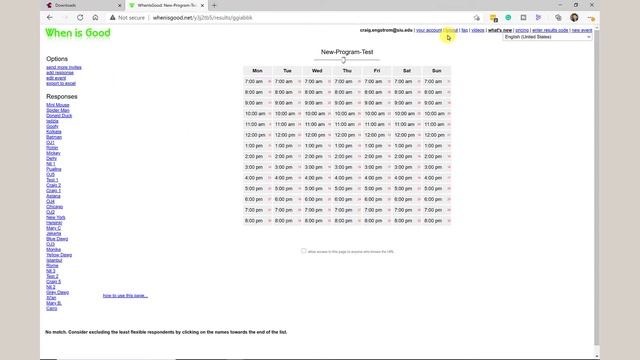Click the red marker beside Mon 8:00 pm
This screenshot has height=360, width=640.
pyautogui.click(x=269, y=221)
